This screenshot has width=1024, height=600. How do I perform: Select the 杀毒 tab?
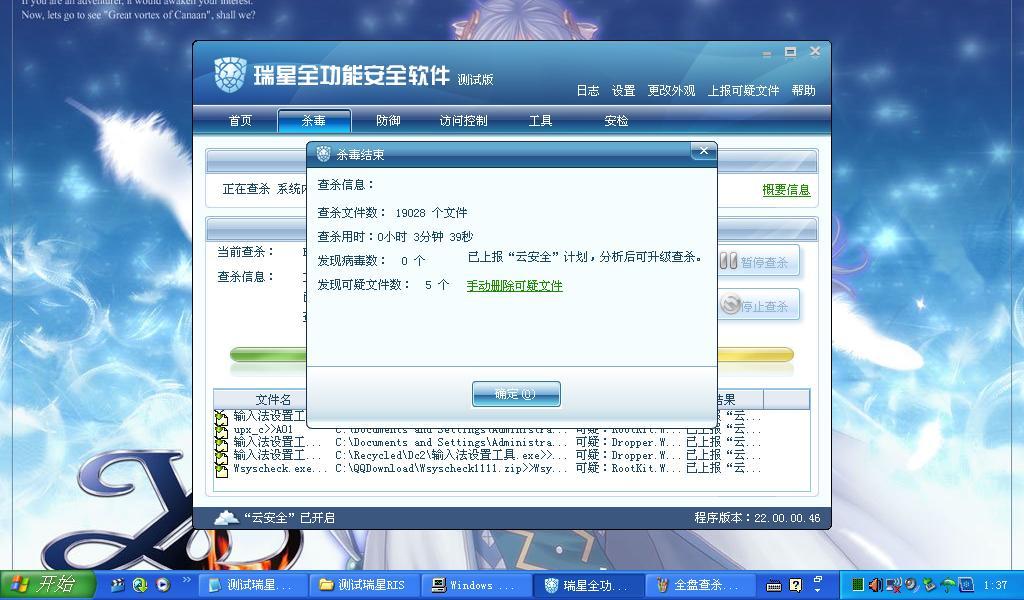(314, 121)
